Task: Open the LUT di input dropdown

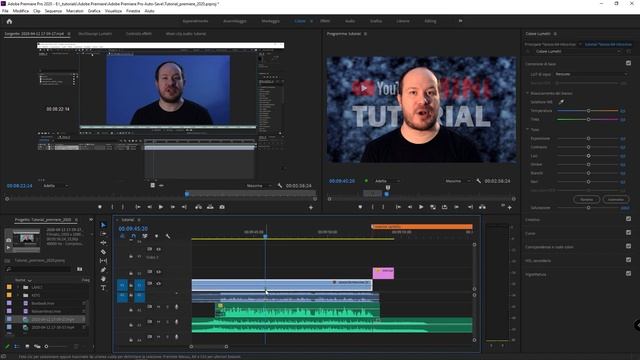Action: point(591,74)
